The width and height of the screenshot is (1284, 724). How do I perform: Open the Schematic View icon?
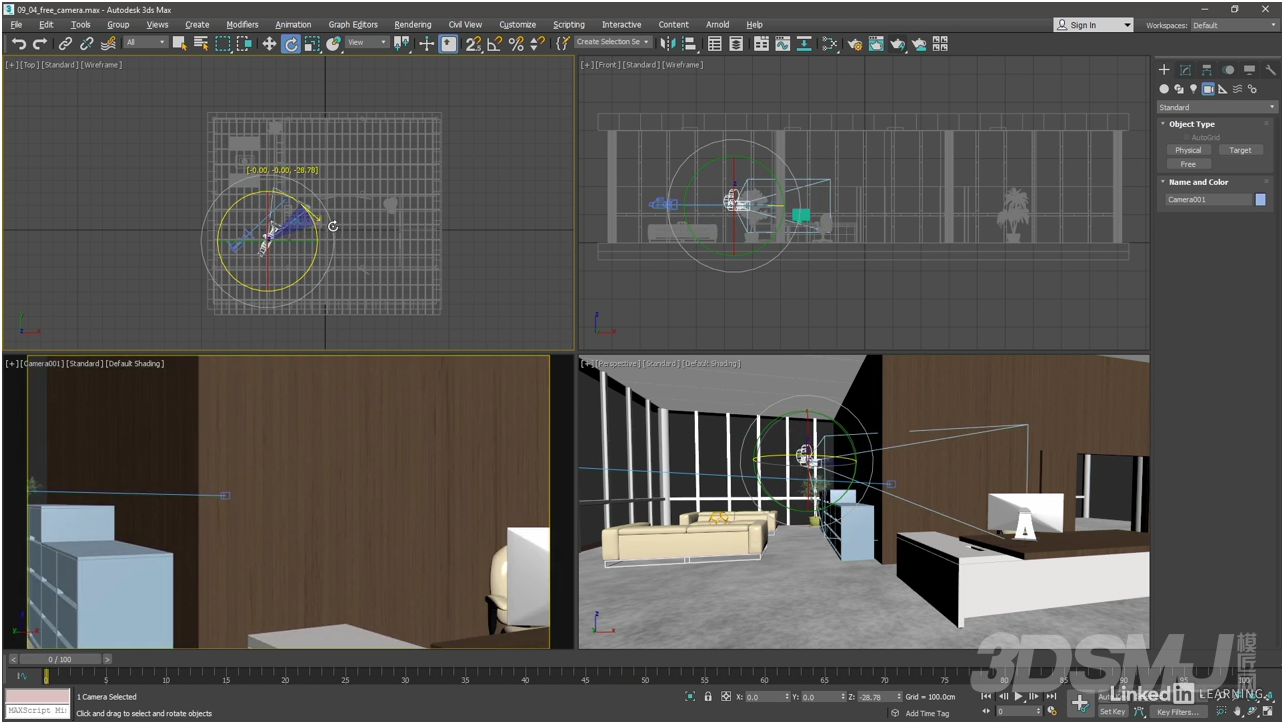[805, 43]
